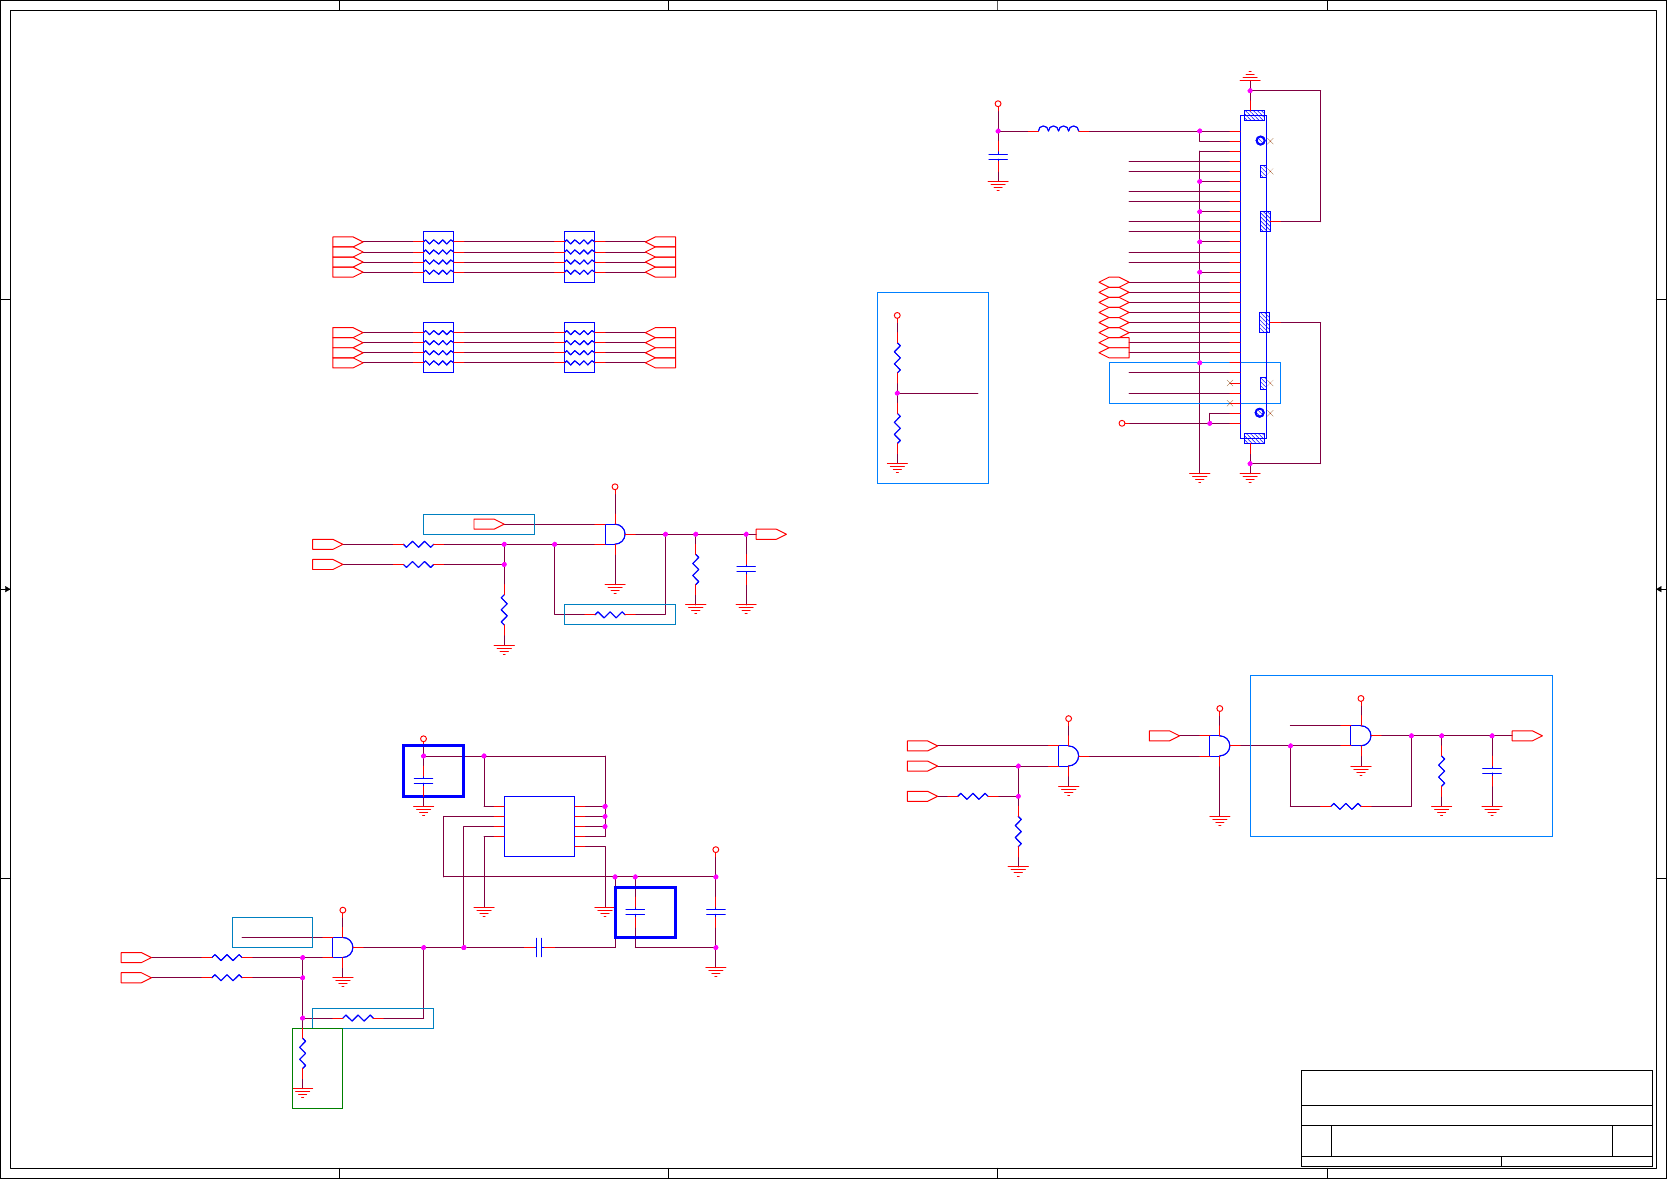This screenshot has height=1179, width=1667.
Task: Click the light-blue box across the connector's lower pins
Action: pos(1195,383)
